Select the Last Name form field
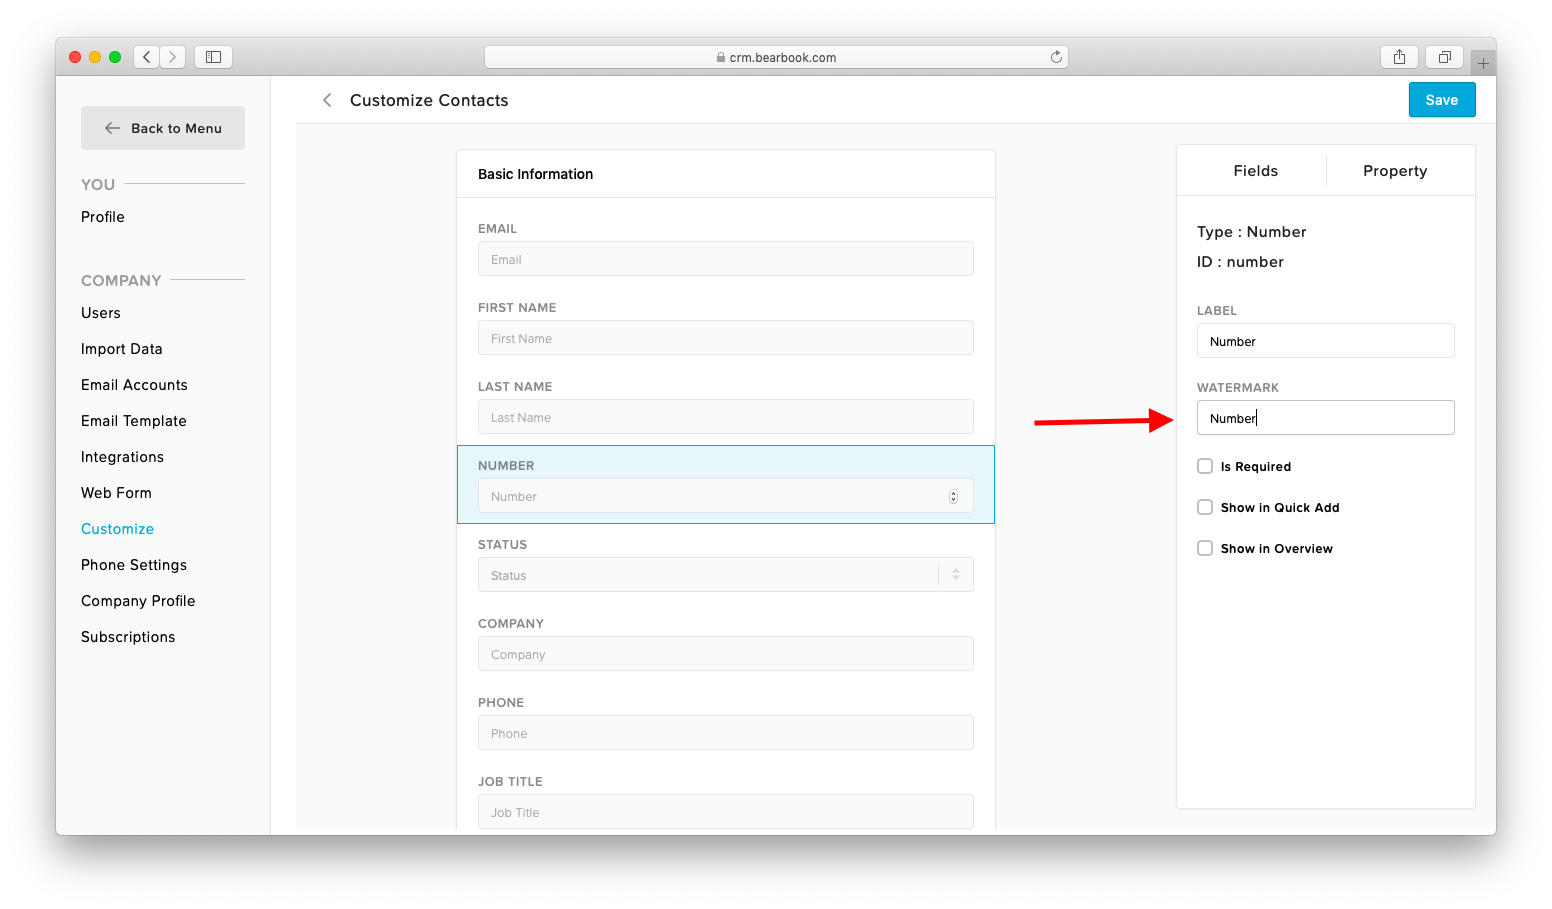 725,417
